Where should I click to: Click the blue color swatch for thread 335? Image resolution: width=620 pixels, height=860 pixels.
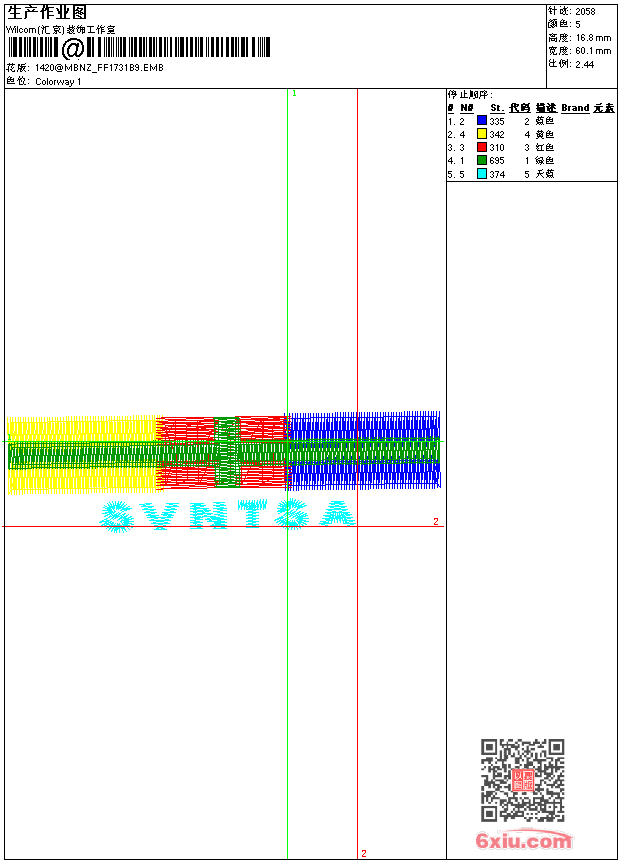[x=482, y=121]
